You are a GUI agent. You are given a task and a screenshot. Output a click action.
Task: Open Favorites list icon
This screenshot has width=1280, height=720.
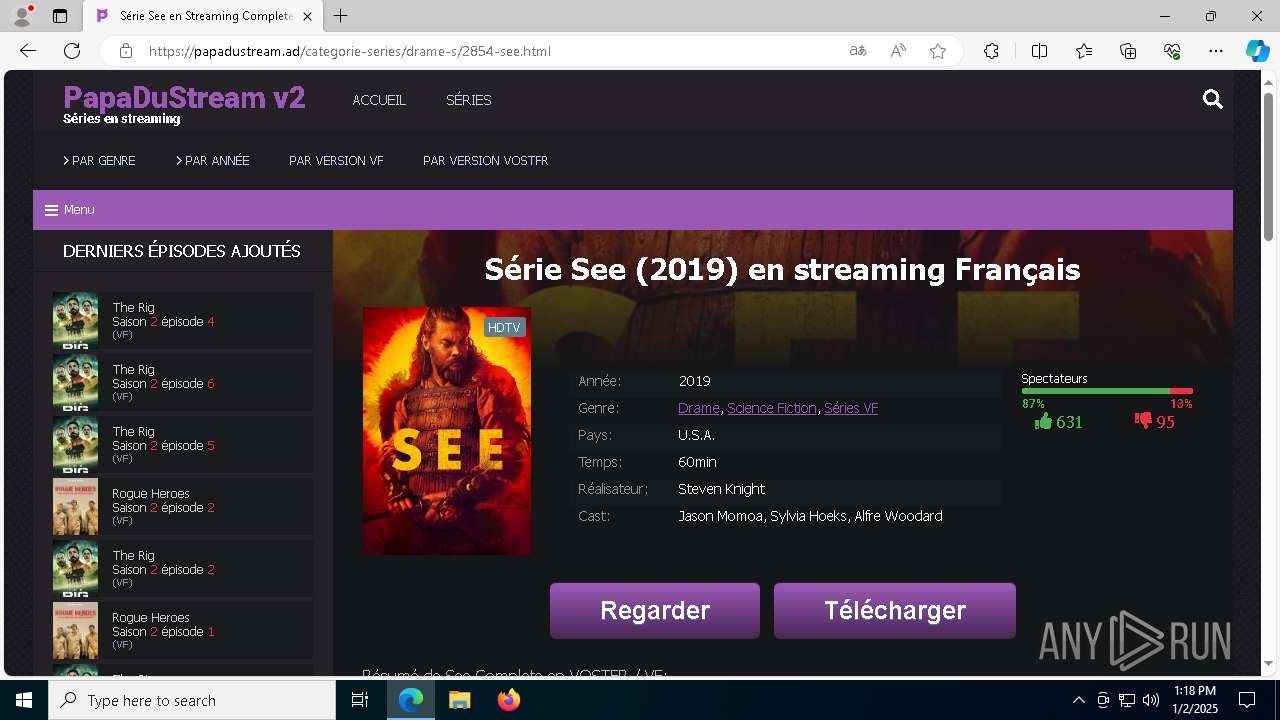(1084, 51)
